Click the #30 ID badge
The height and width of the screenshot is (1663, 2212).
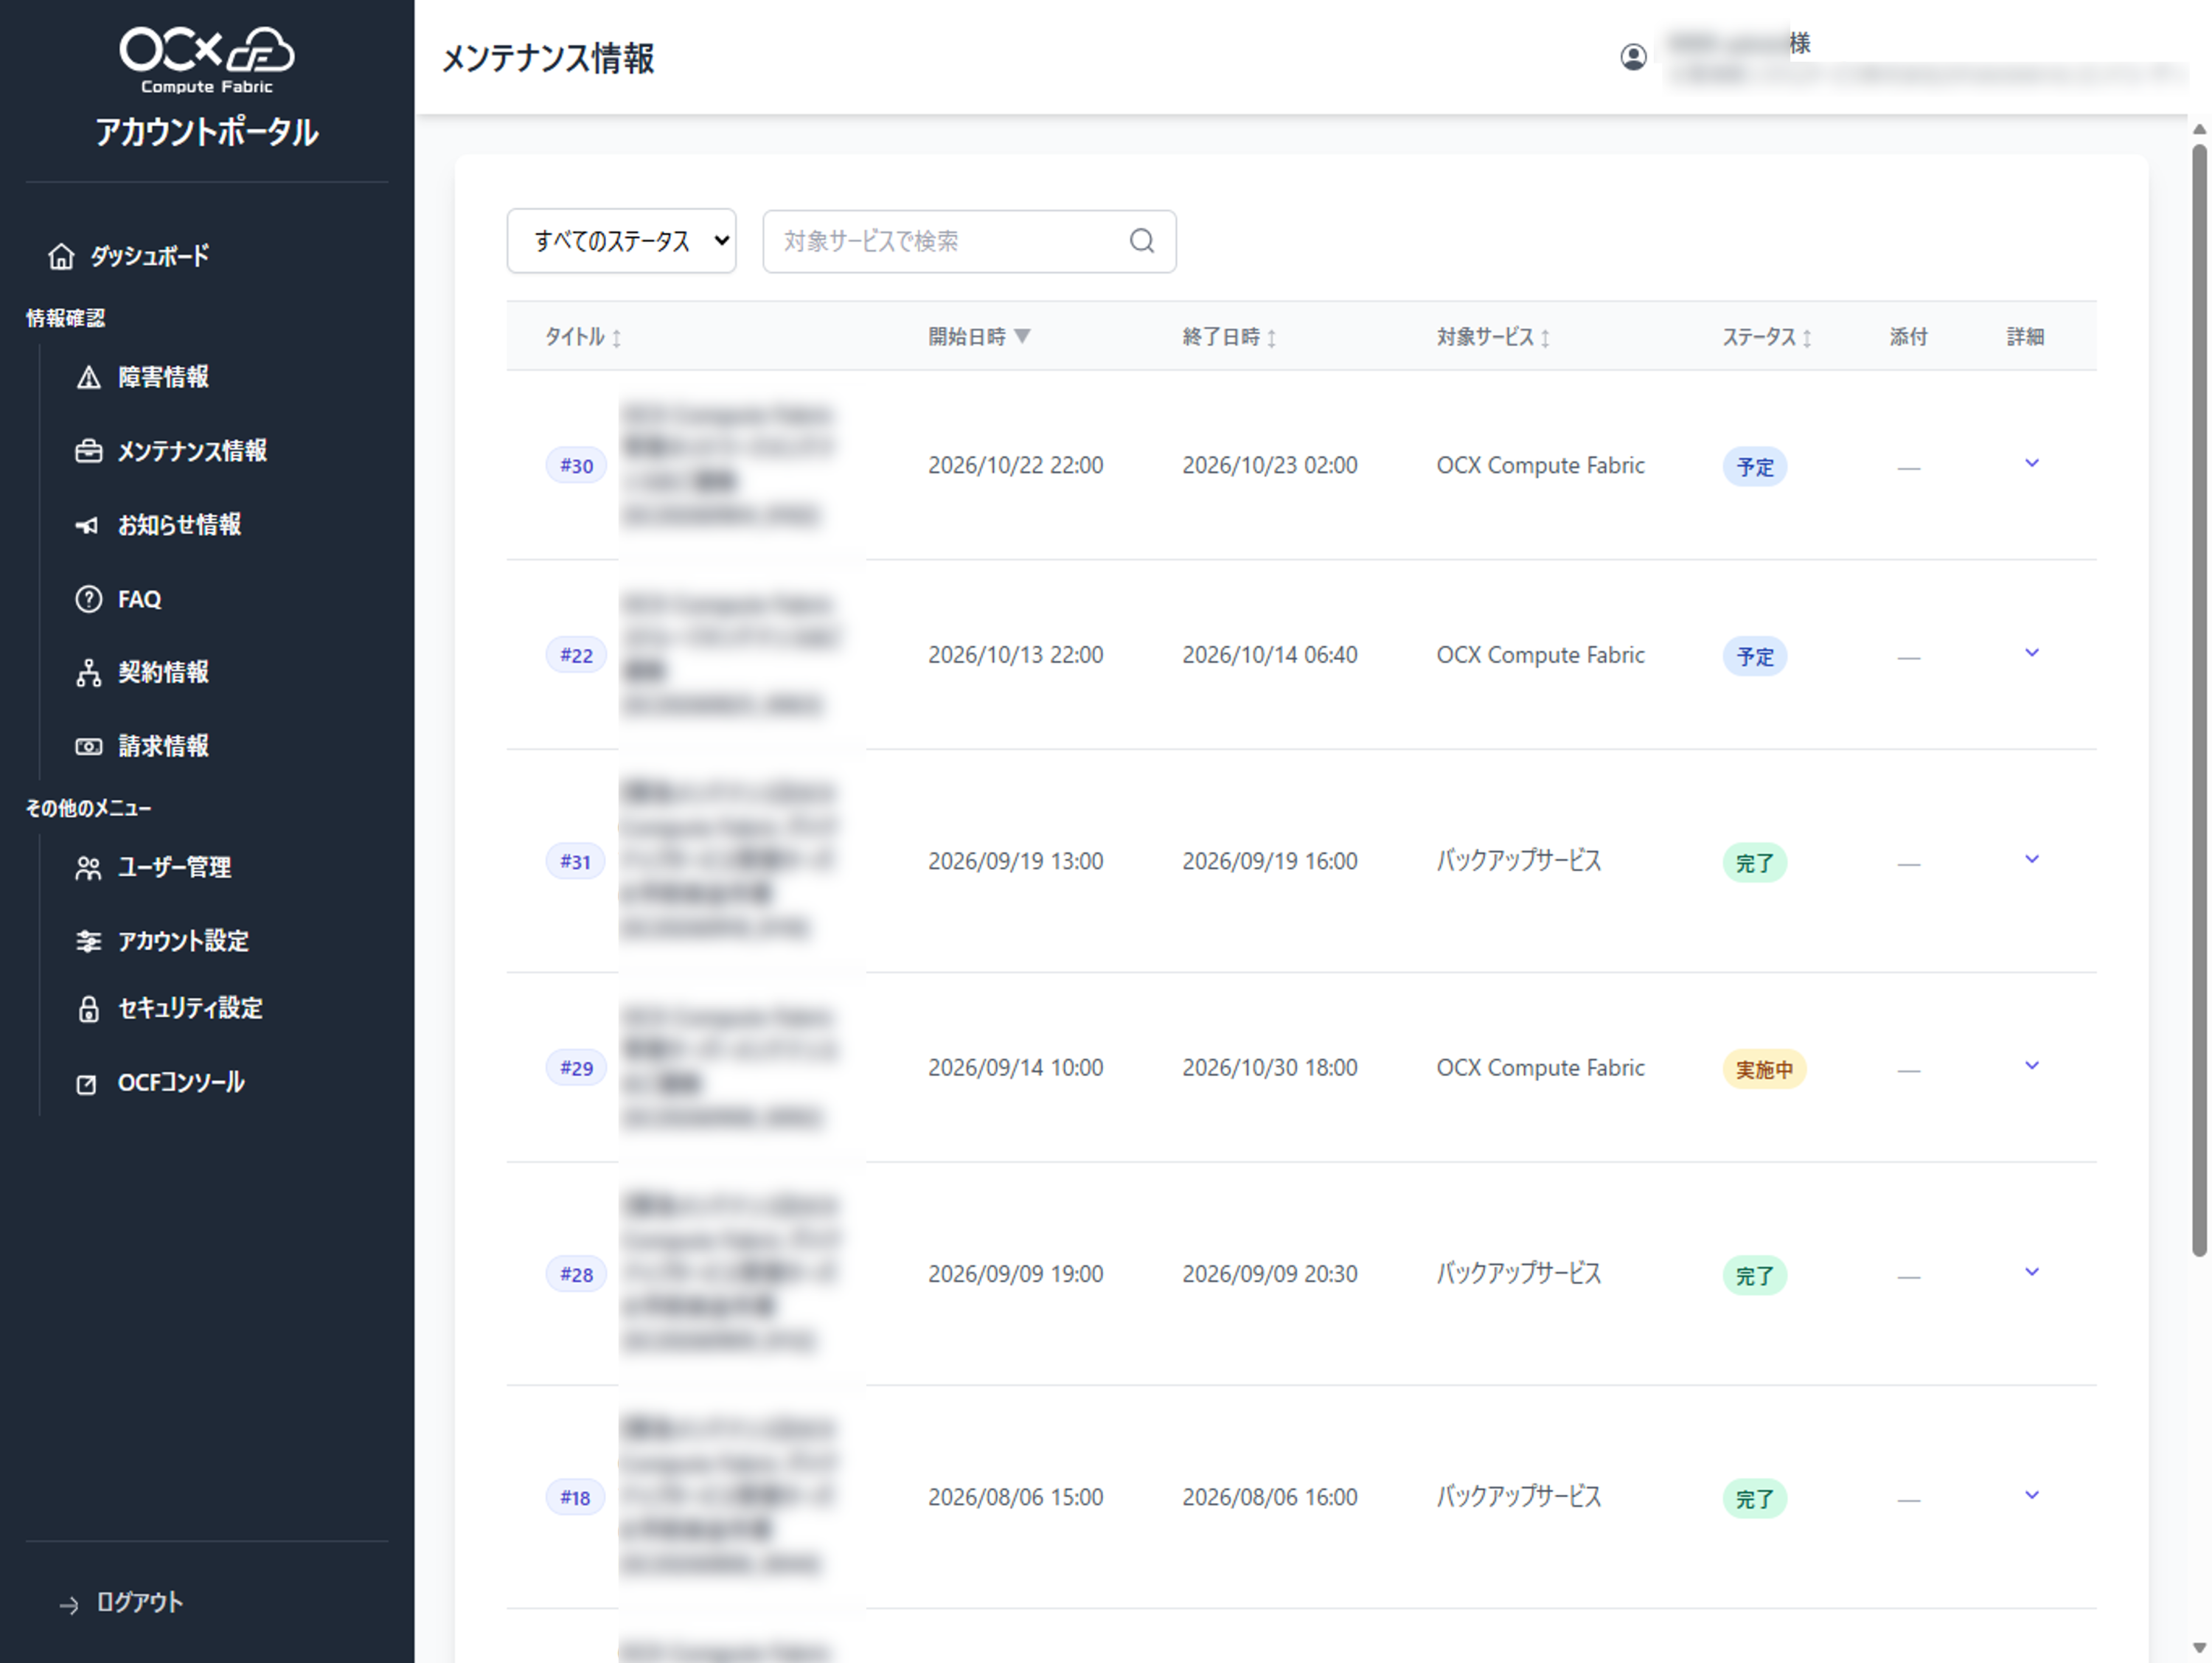pos(576,466)
